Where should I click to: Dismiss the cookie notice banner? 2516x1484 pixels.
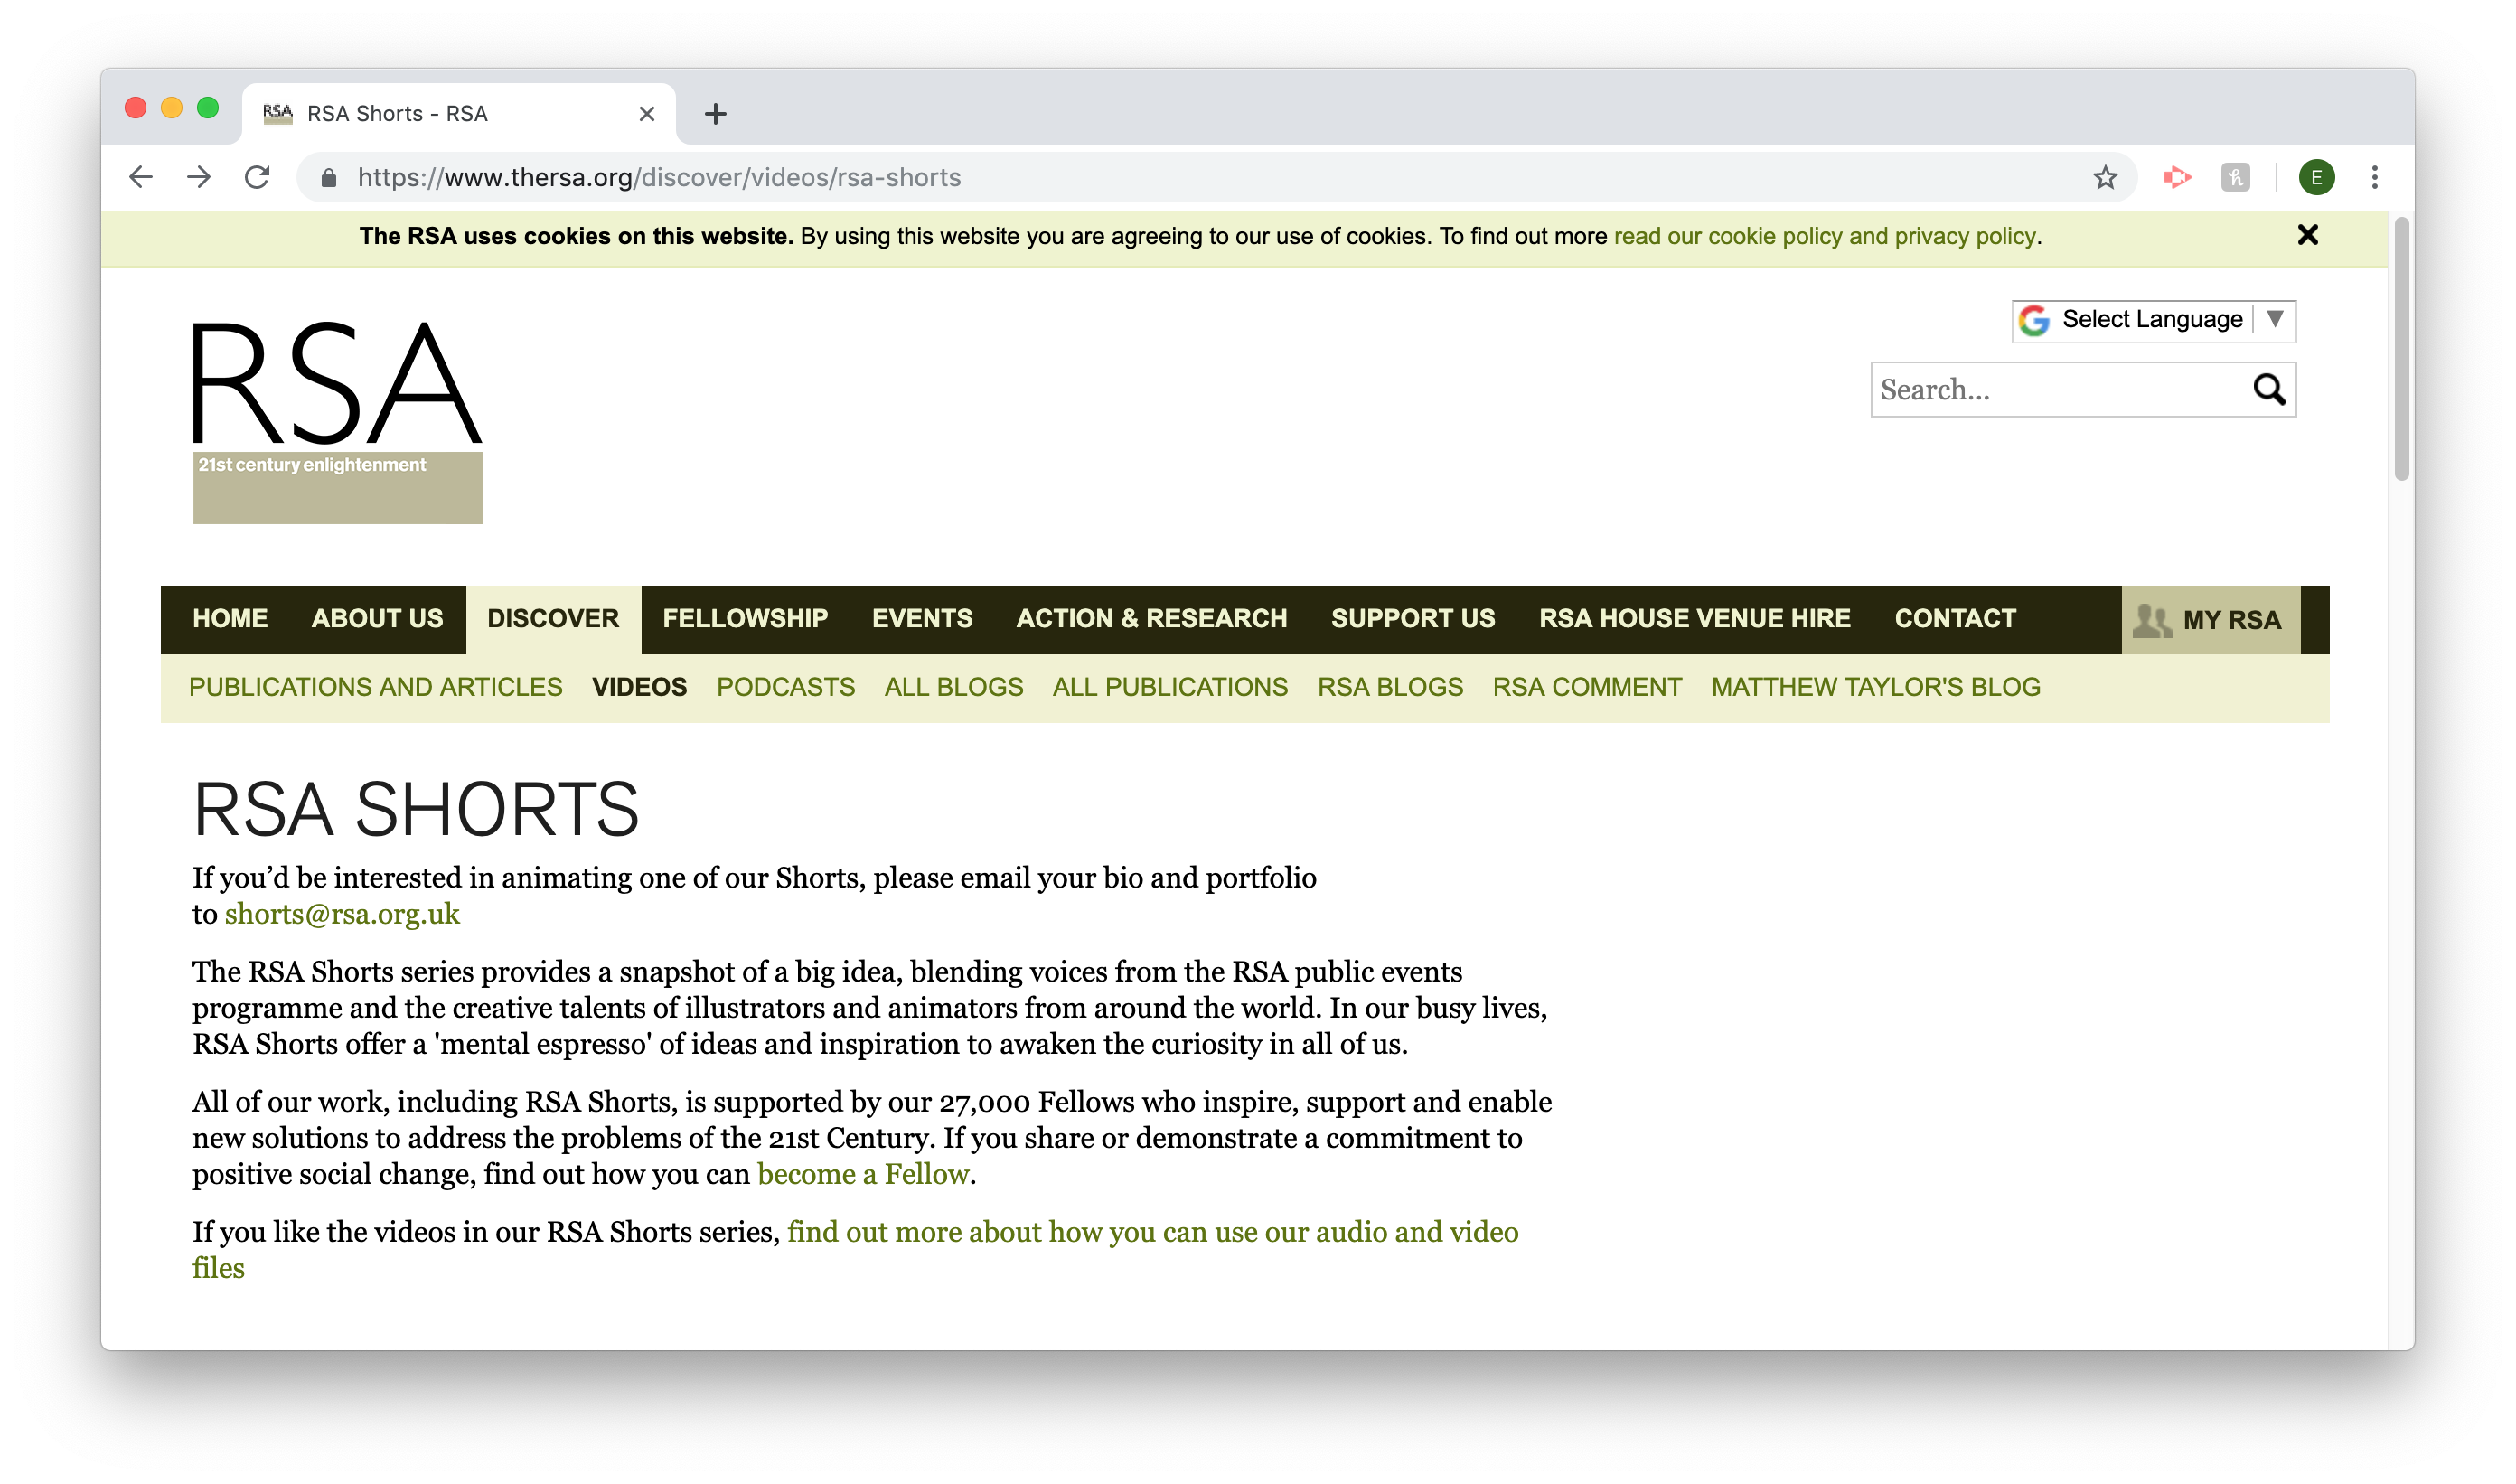coord(2307,235)
